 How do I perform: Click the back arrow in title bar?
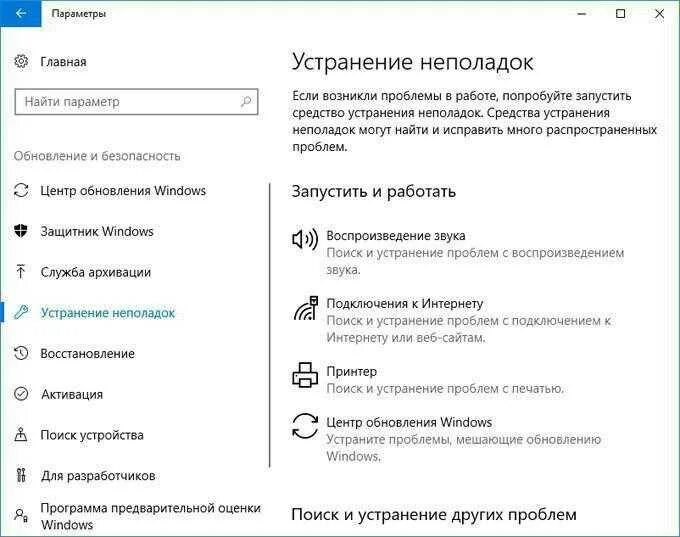20,13
